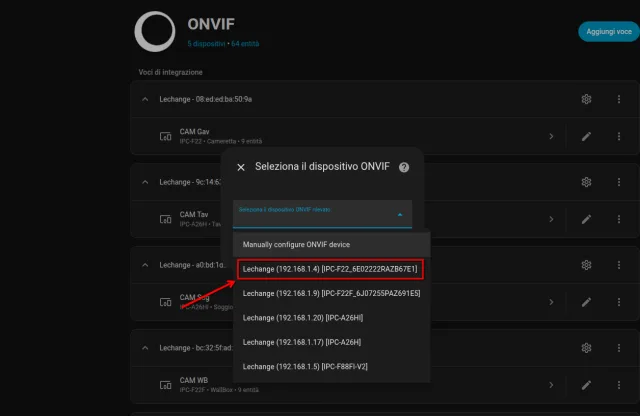Edit the CAM WB device with pencil icon

pos(587,384)
